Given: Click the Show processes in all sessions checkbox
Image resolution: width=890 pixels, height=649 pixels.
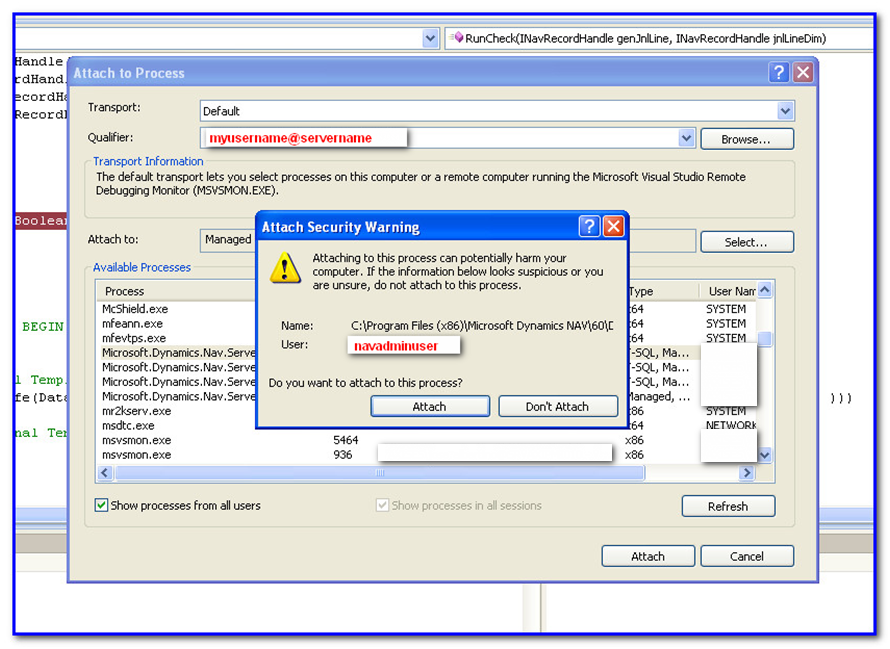Looking at the screenshot, I should click(x=384, y=505).
